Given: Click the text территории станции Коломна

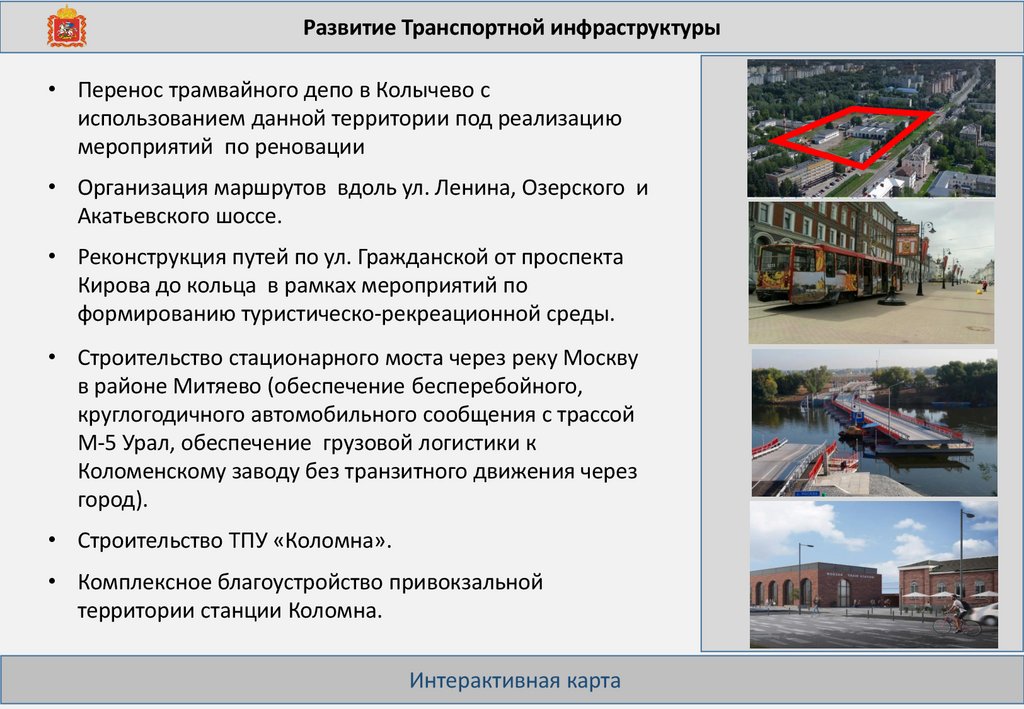Looking at the screenshot, I should (x=229, y=610).
